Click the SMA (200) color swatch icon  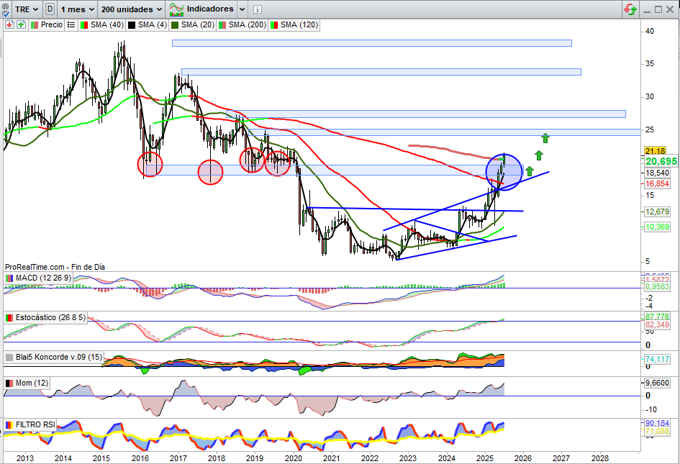[222, 25]
